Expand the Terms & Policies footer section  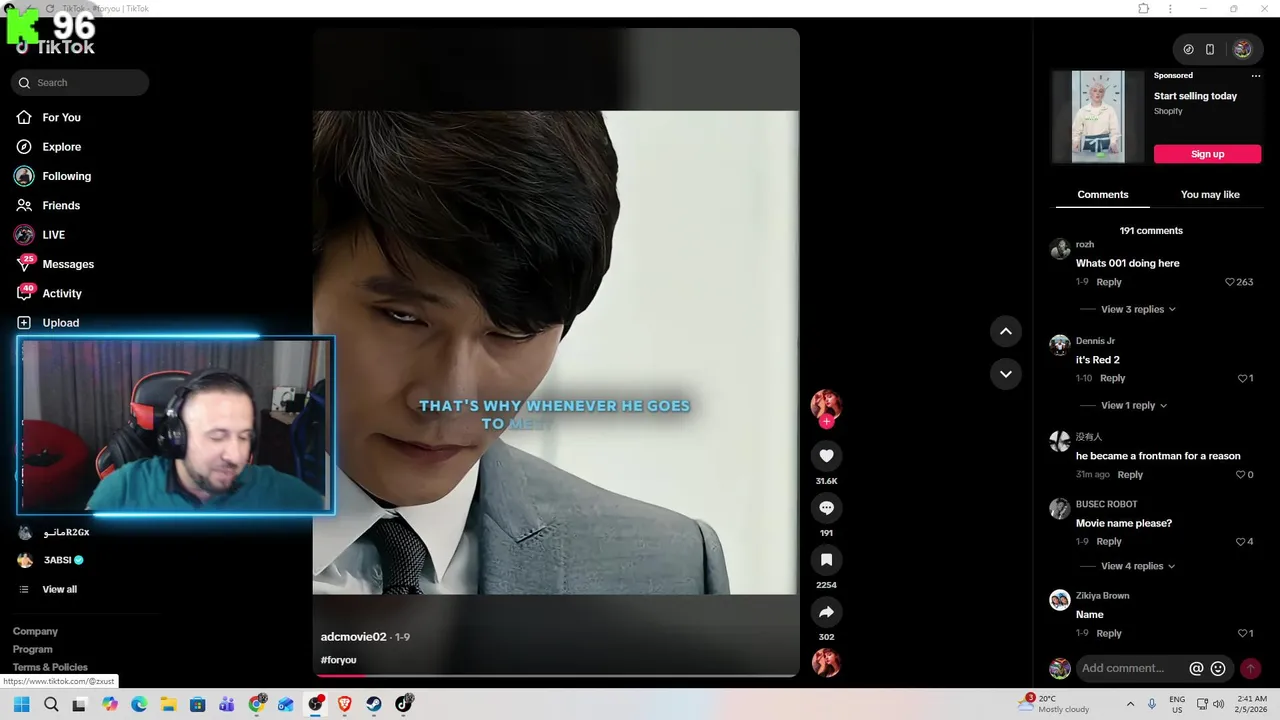tap(50, 667)
